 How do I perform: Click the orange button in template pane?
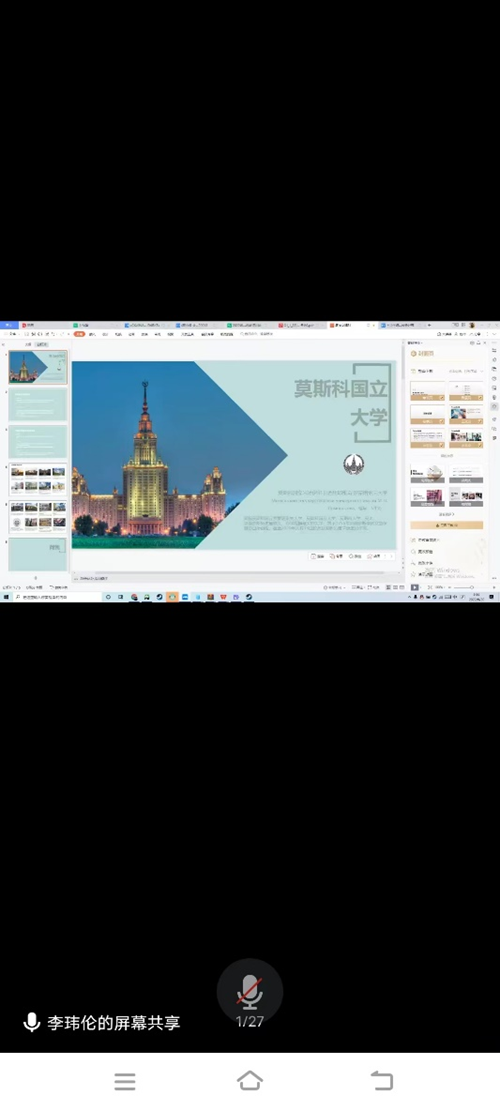coord(447,525)
